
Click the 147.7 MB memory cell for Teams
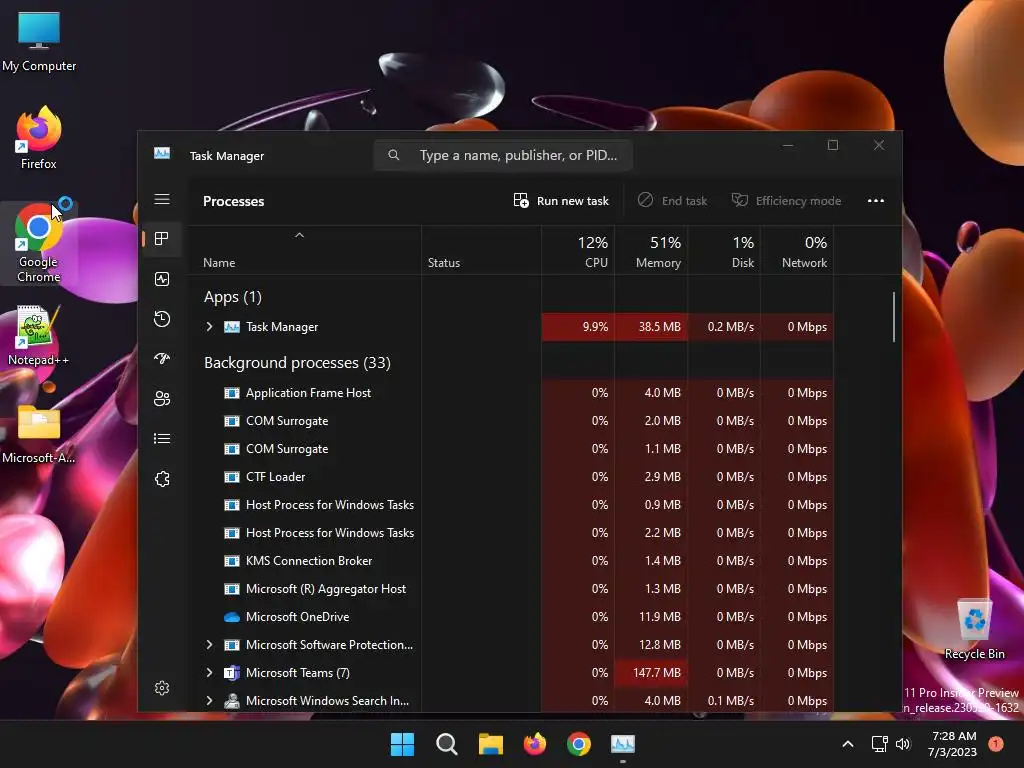coord(651,673)
